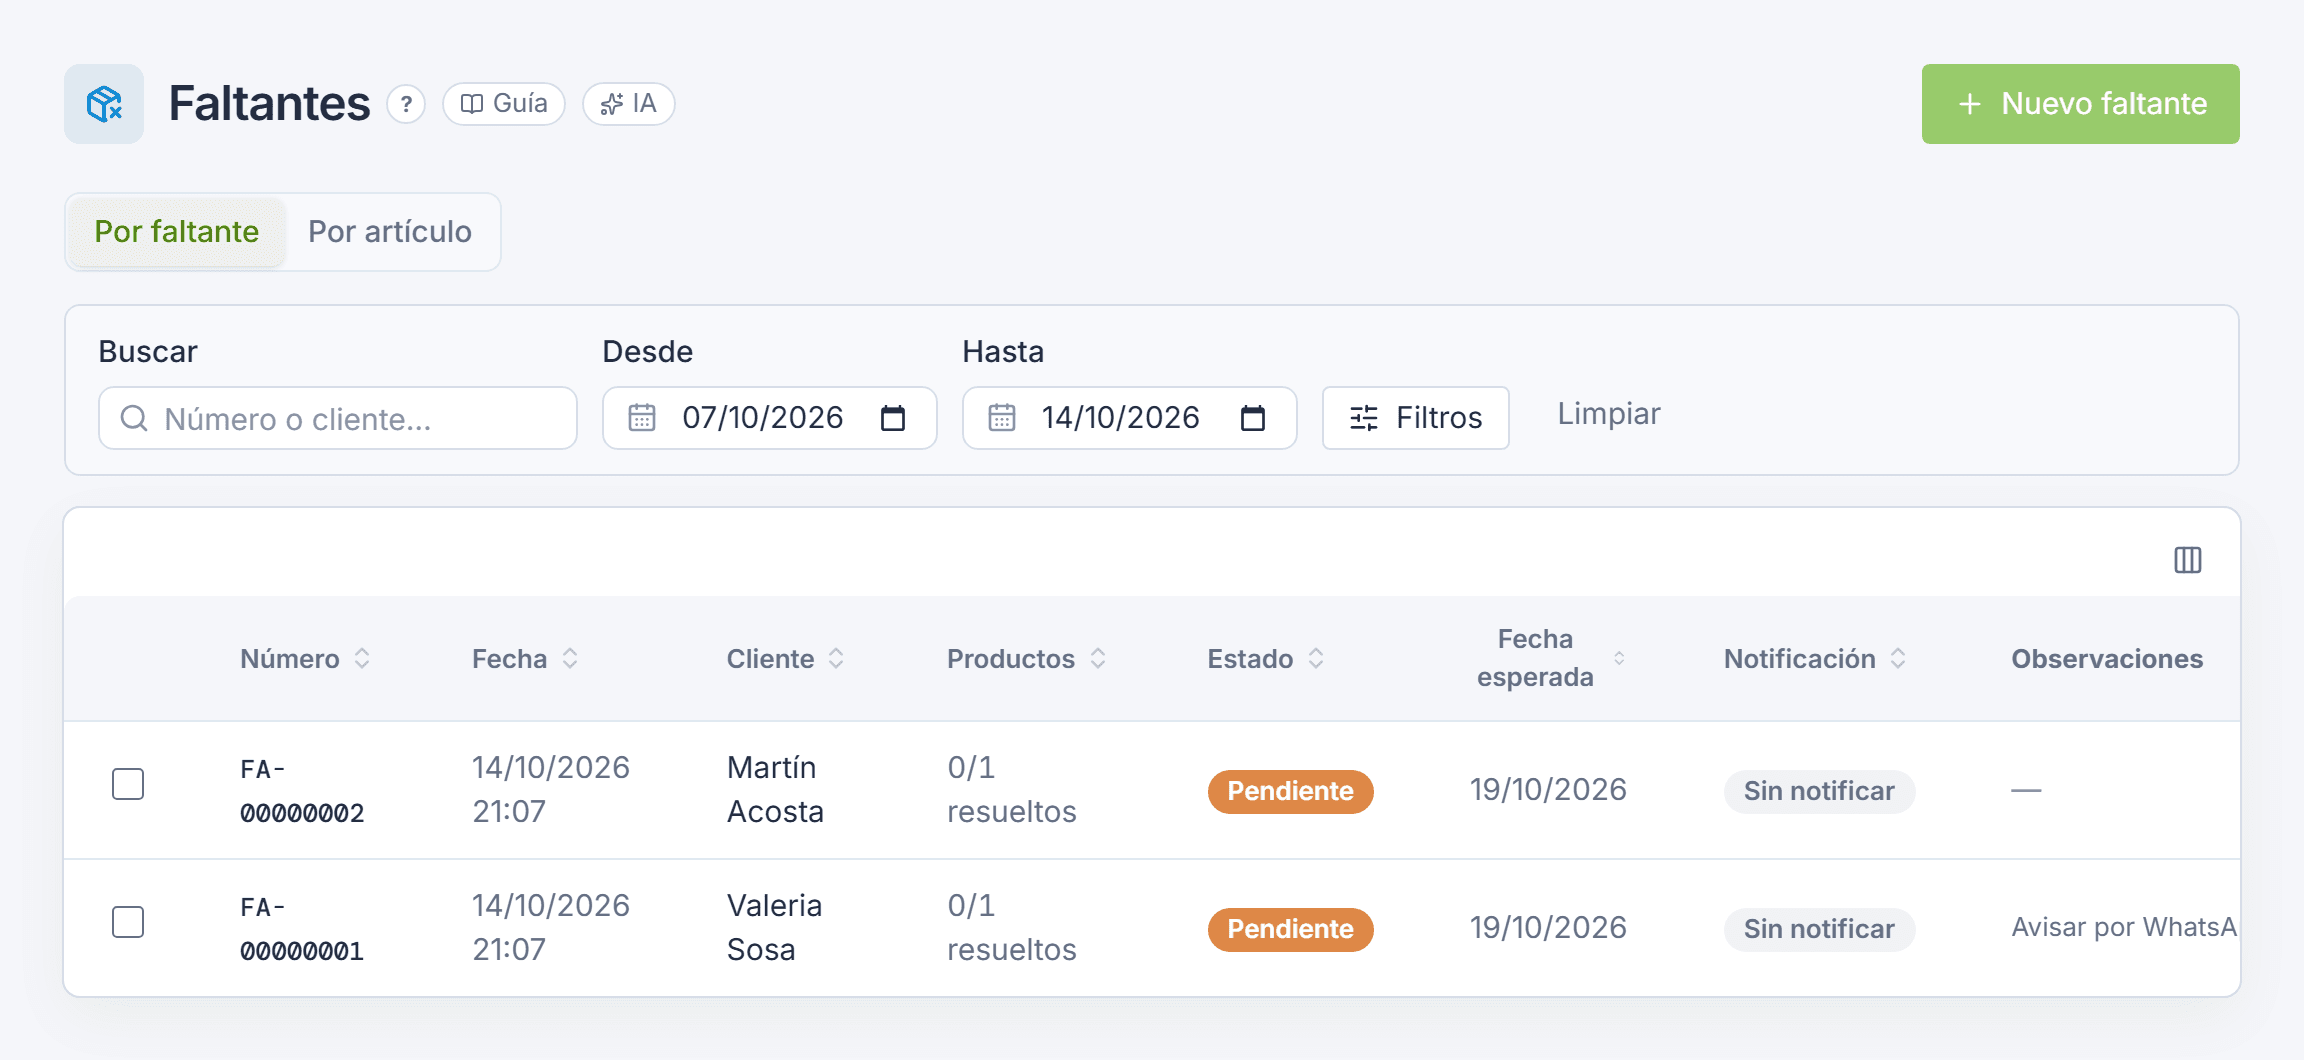2304x1060 pixels.
Task: Click Sin notificar badge for Martín Acosta
Action: coord(1819,791)
